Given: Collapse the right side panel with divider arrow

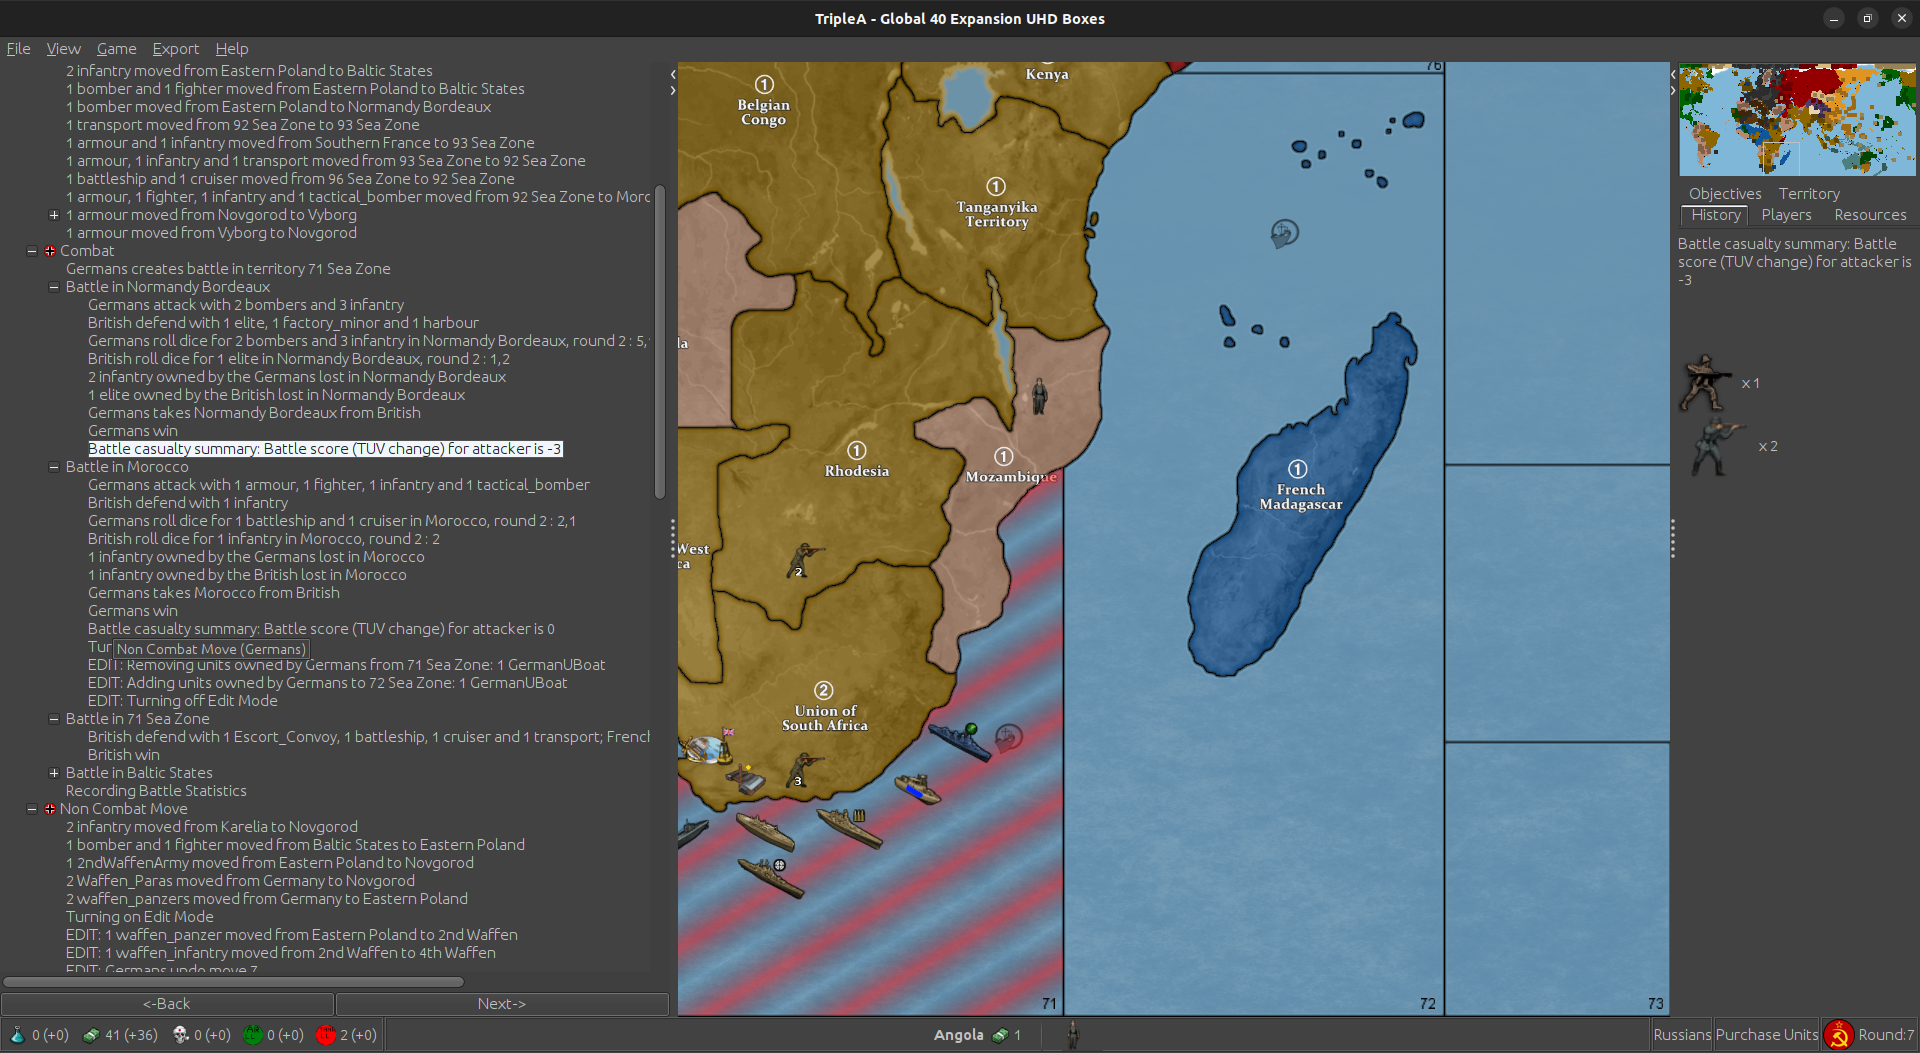Looking at the screenshot, I should [1673, 90].
